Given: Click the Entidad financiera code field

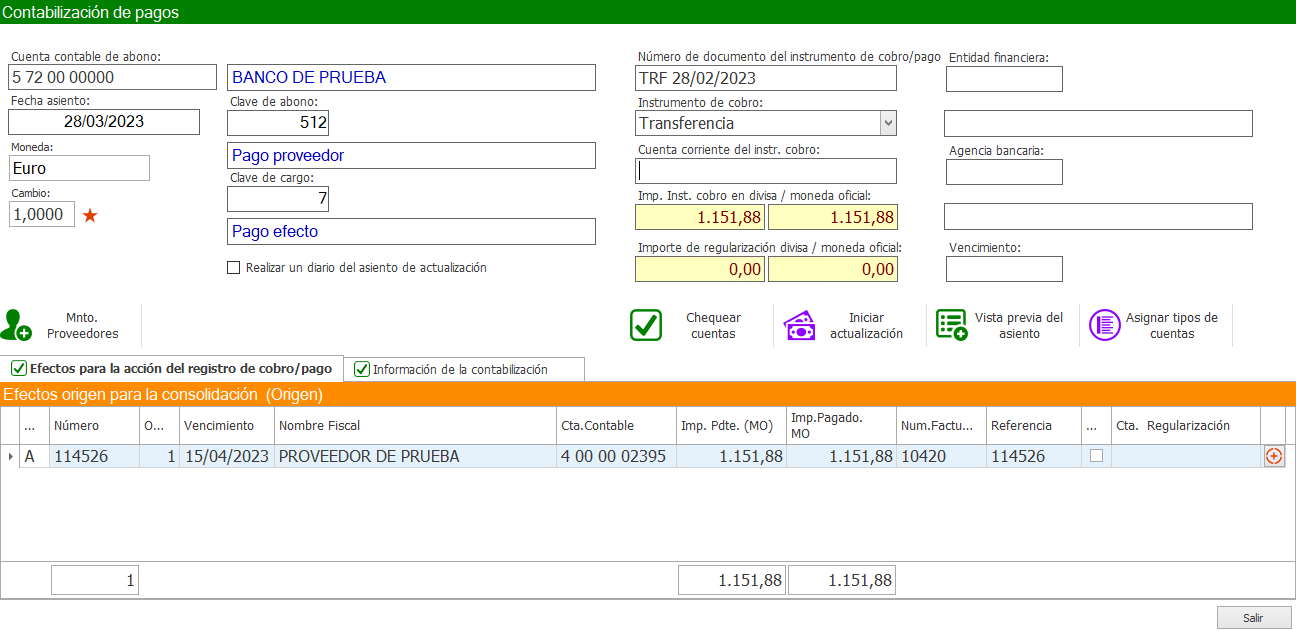Looking at the screenshot, I should click(x=1004, y=79).
